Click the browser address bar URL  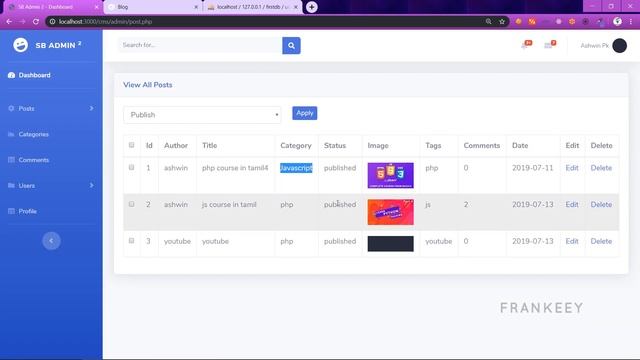tap(105, 22)
